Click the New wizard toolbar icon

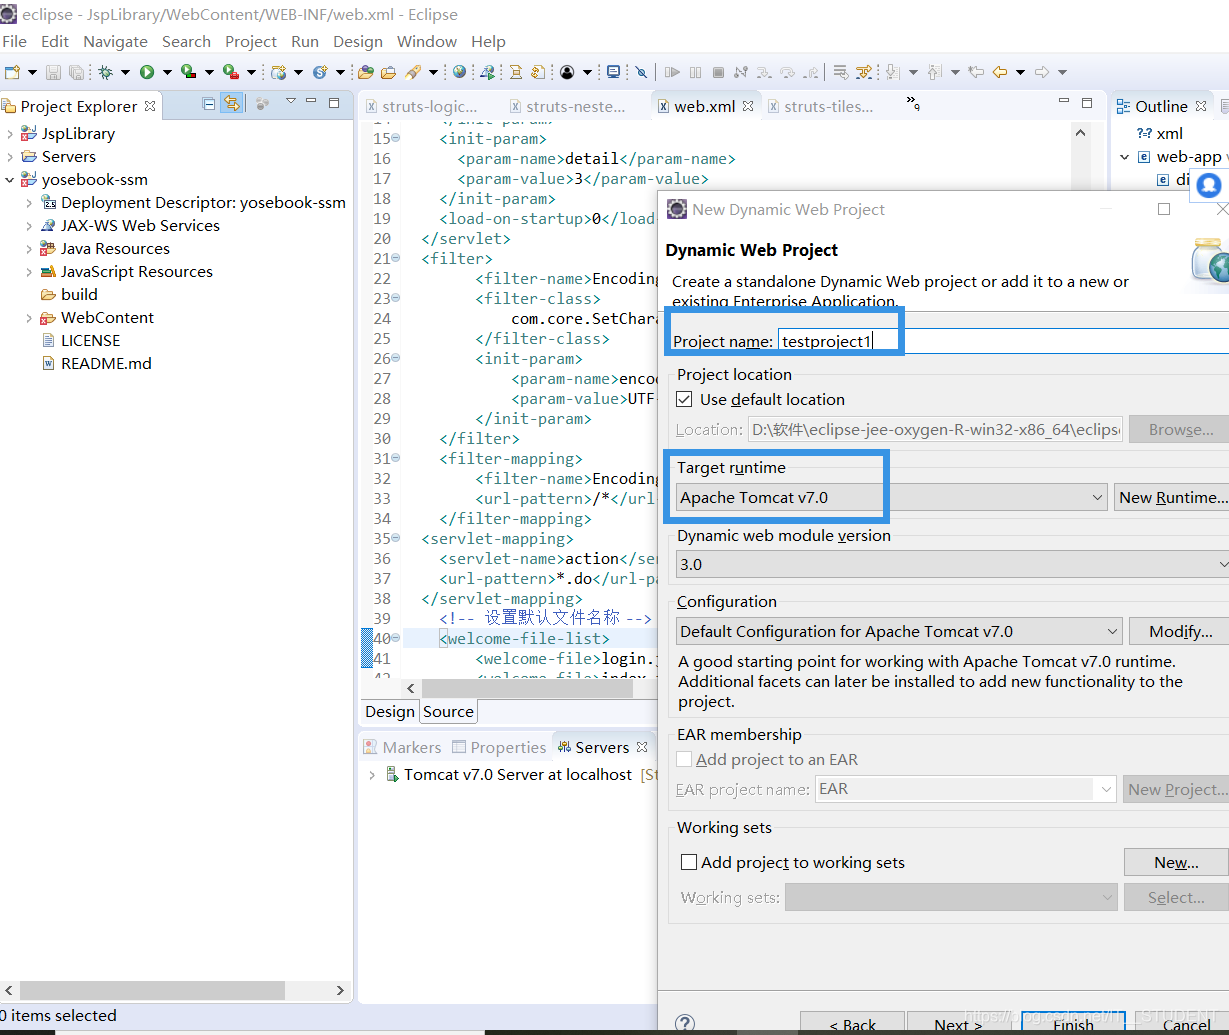(x=11, y=72)
